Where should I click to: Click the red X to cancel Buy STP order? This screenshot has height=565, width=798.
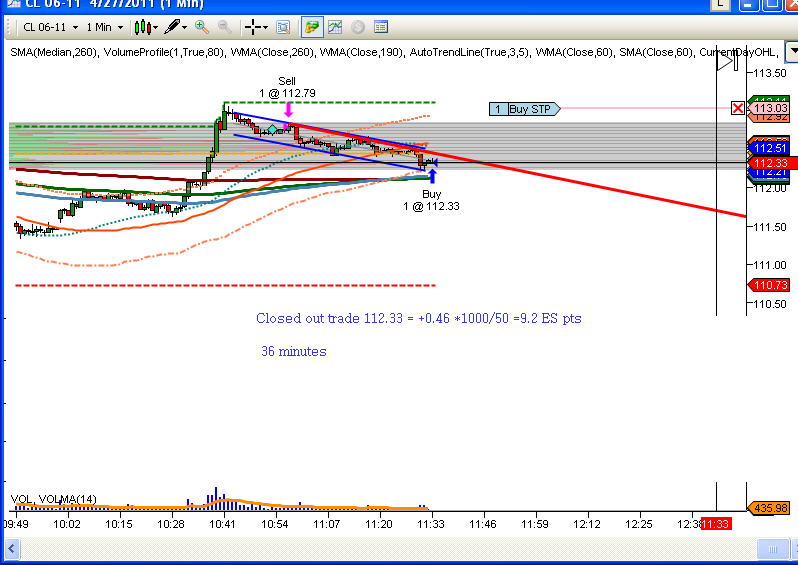pyautogui.click(x=737, y=108)
